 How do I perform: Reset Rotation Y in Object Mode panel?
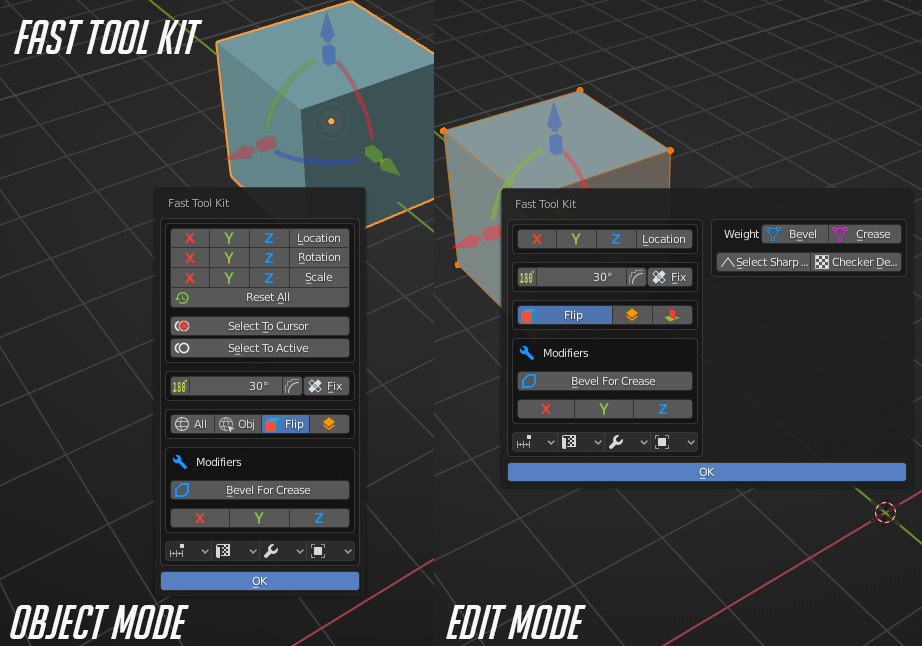pyautogui.click(x=229, y=257)
